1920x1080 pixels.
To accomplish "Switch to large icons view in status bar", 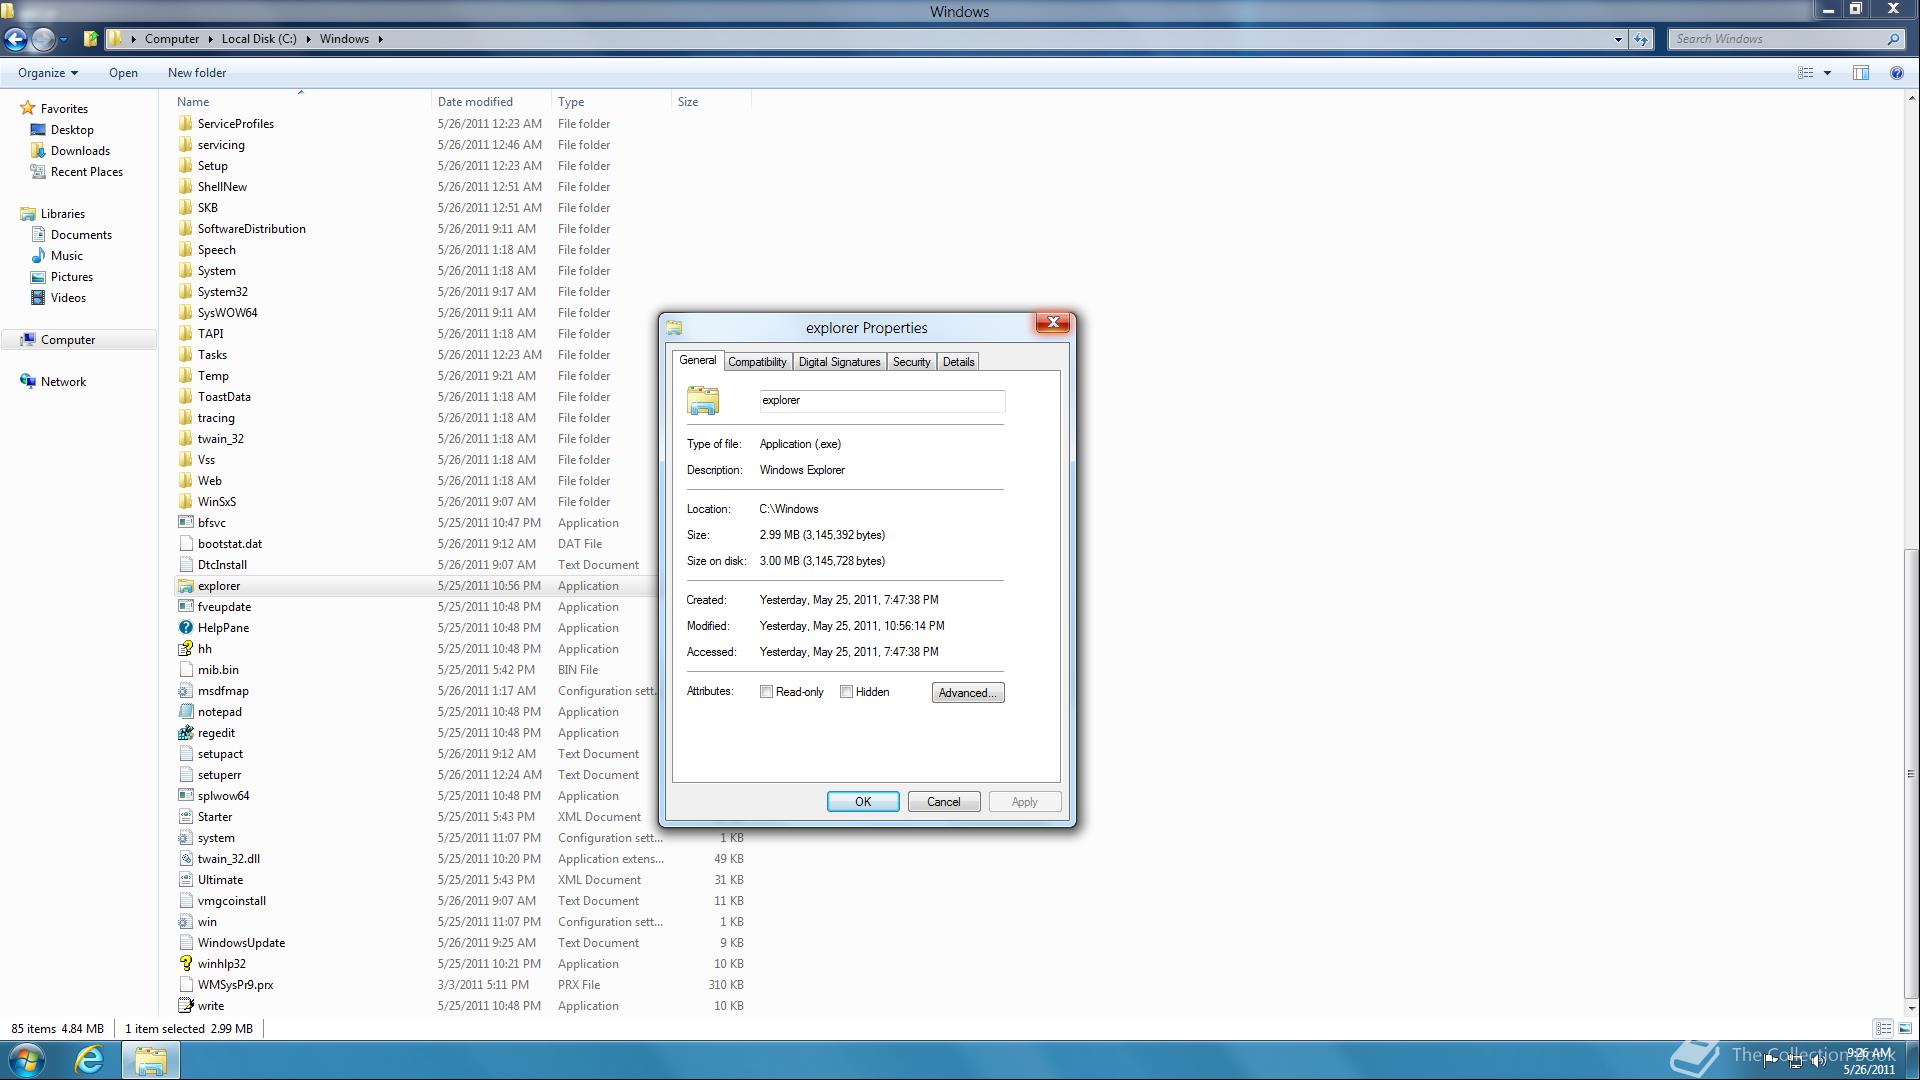I will point(1905,1028).
